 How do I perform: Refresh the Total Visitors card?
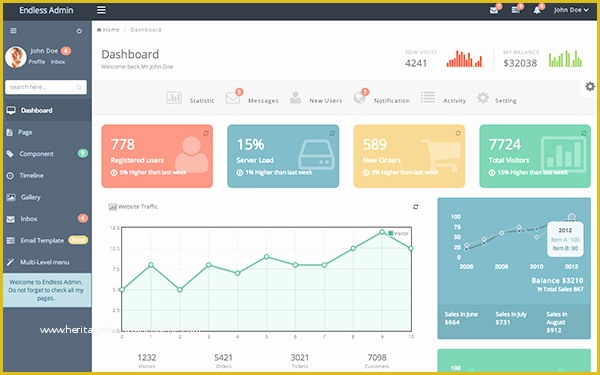584,133
